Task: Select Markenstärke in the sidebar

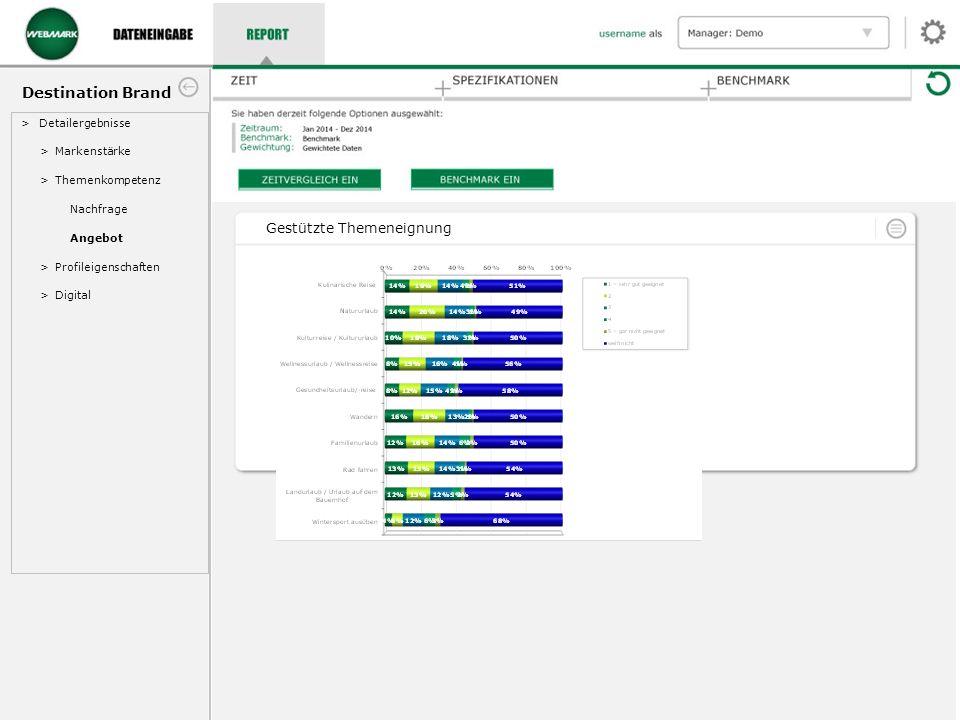Action: click(92, 151)
